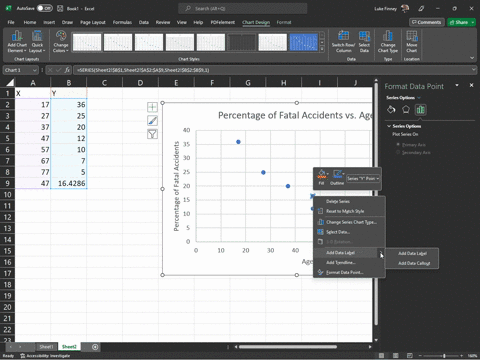The height and width of the screenshot is (360, 480).
Task: Click the zoom slider in status bar
Action: 444,356
